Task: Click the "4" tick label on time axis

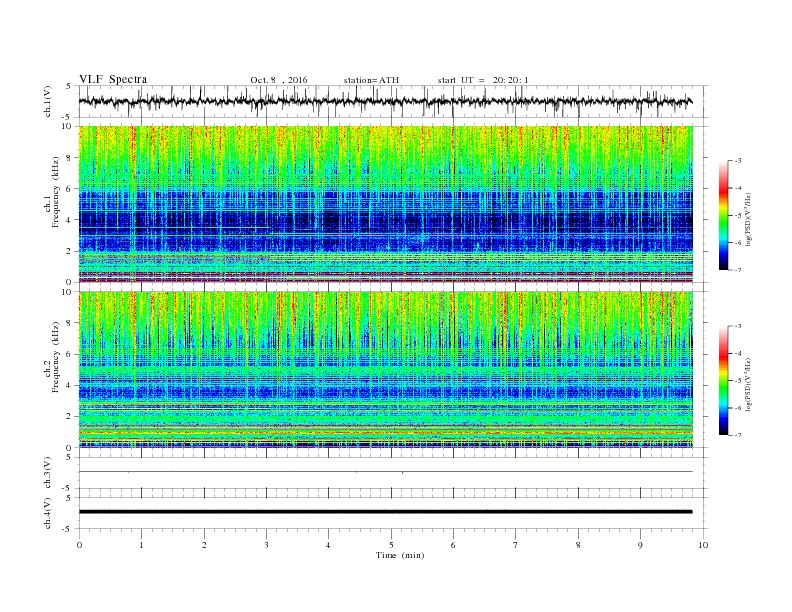Action: [x=329, y=545]
